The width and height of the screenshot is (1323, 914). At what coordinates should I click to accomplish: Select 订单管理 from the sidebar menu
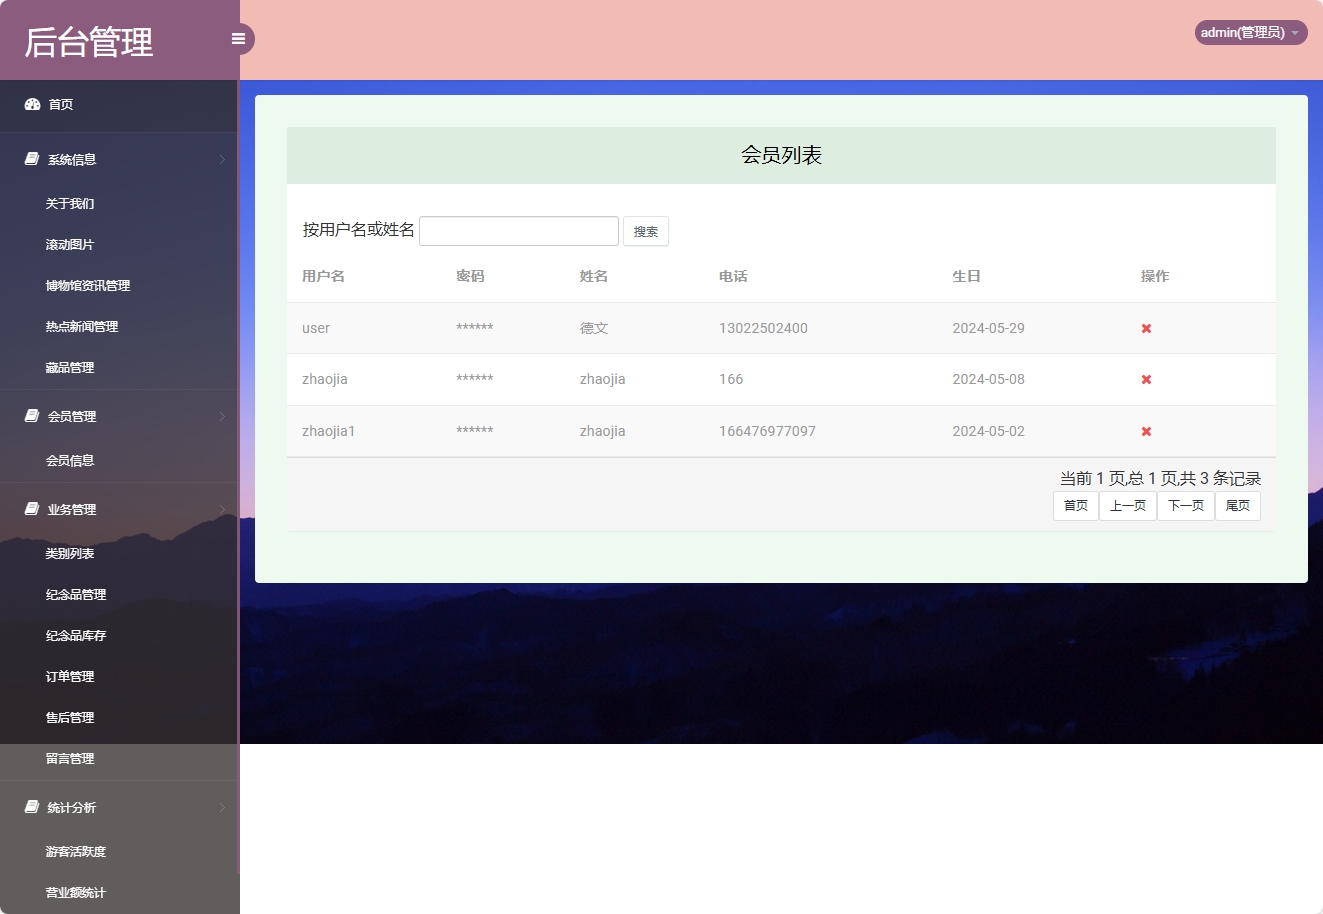pyautogui.click(x=69, y=676)
